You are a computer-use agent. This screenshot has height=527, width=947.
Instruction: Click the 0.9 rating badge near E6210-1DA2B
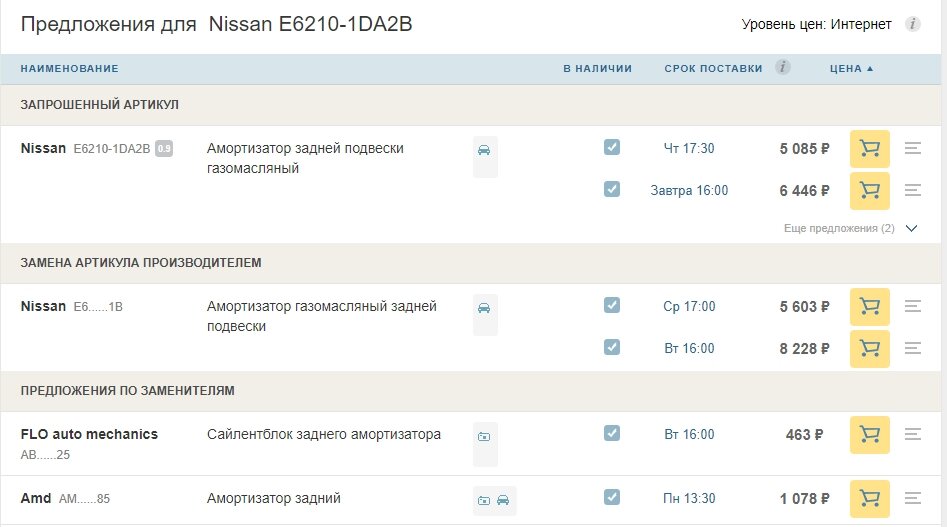tap(164, 149)
